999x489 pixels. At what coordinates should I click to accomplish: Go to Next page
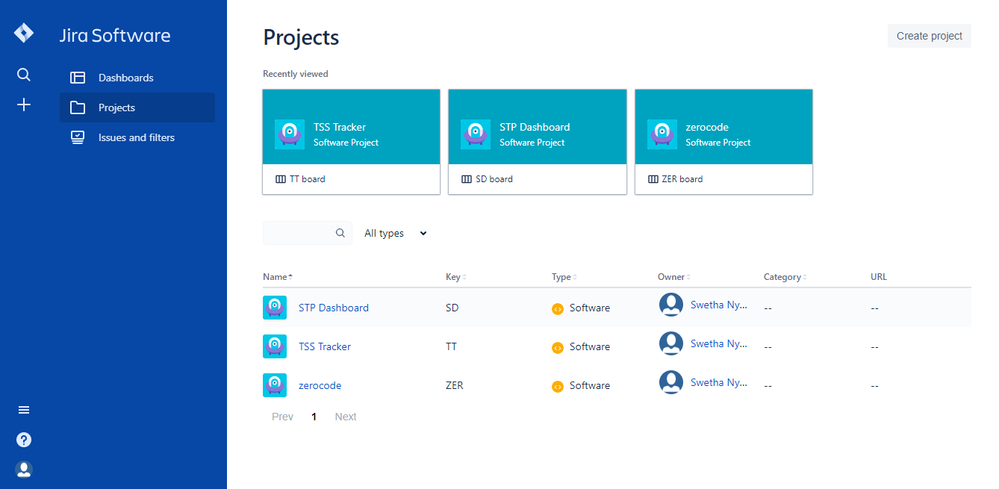(x=345, y=417)
